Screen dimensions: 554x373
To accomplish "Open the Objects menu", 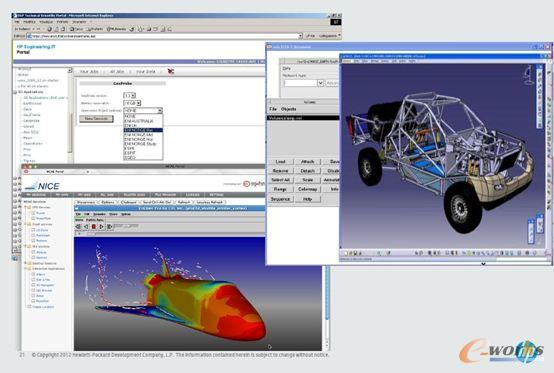I will pyautogui.click(x=289, y=109).
